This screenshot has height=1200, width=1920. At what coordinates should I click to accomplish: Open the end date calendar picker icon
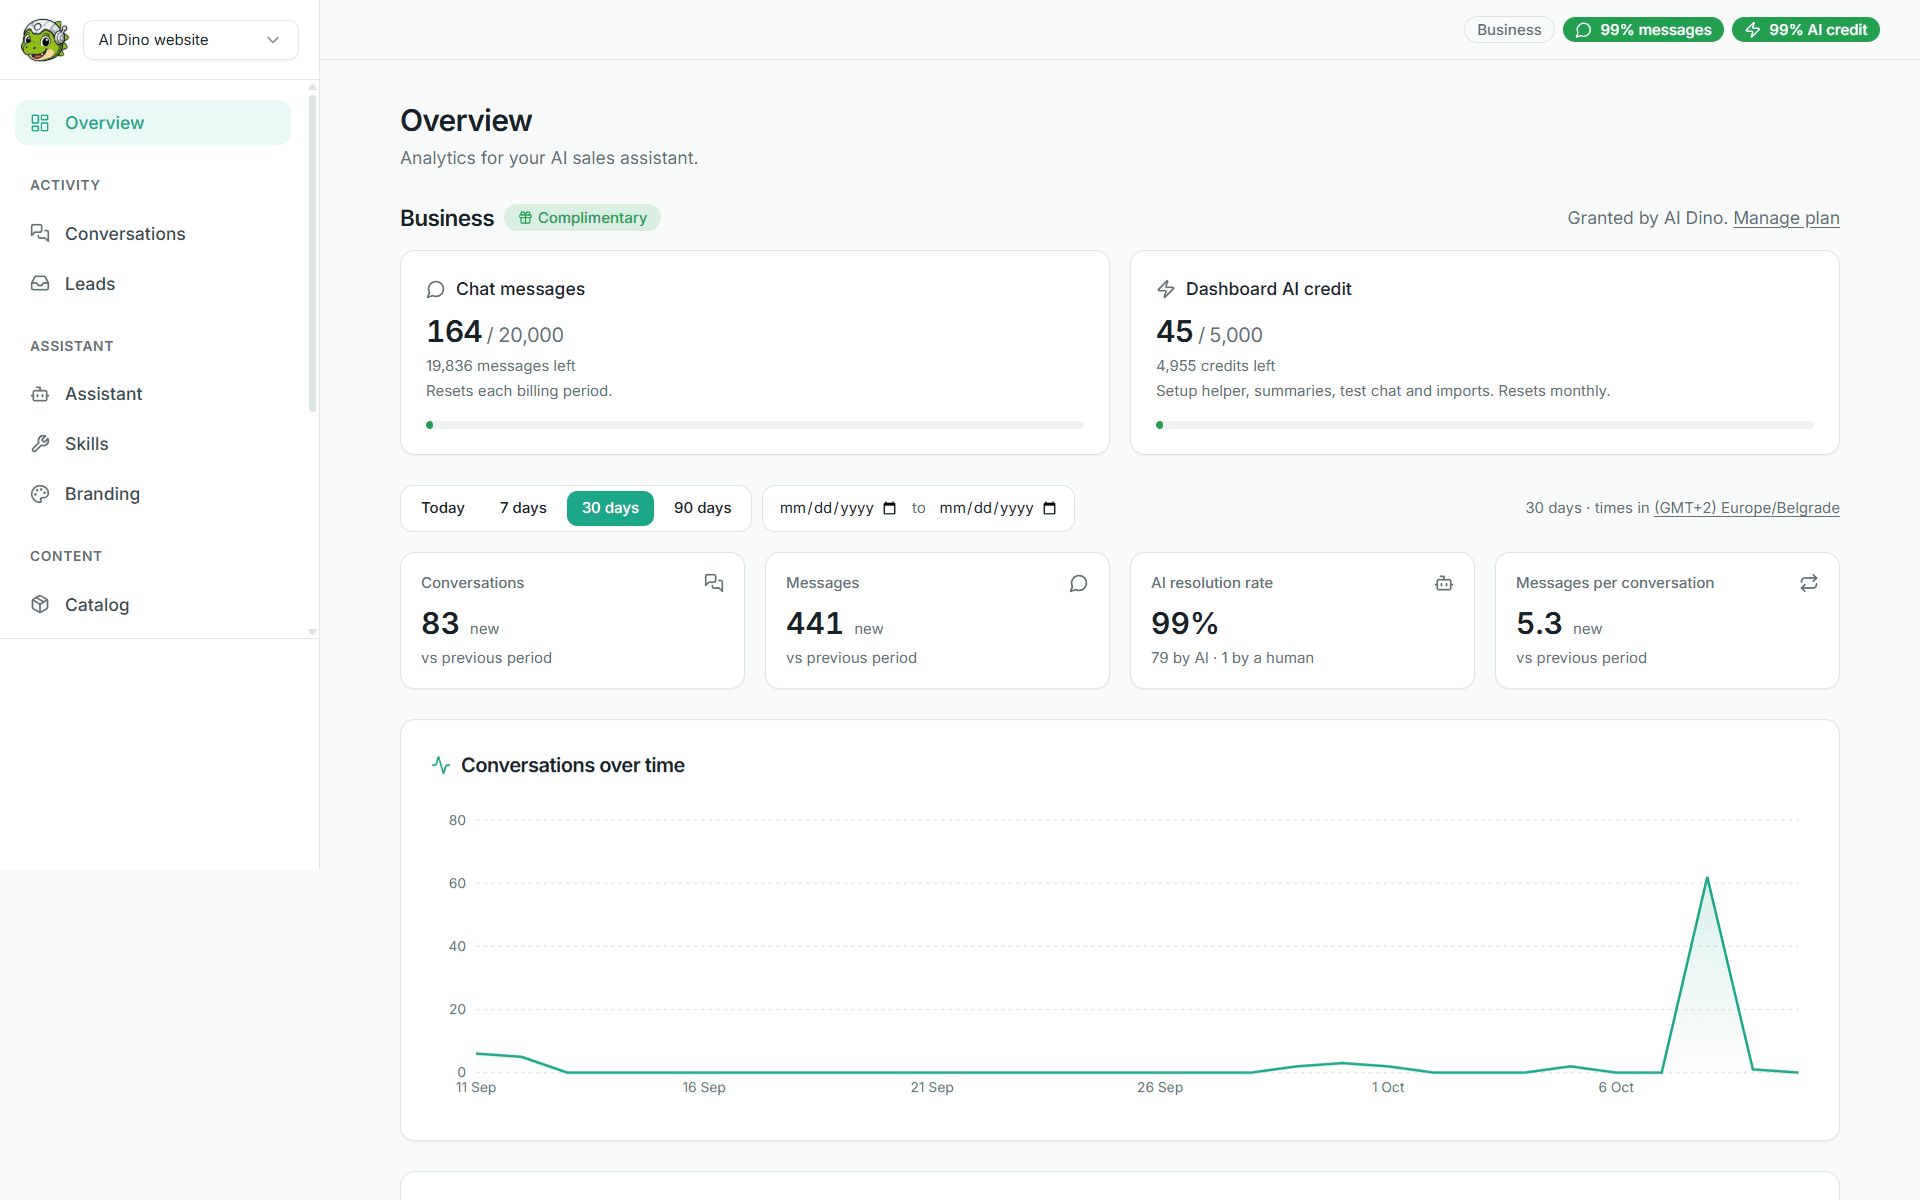tap(1050, 508)
